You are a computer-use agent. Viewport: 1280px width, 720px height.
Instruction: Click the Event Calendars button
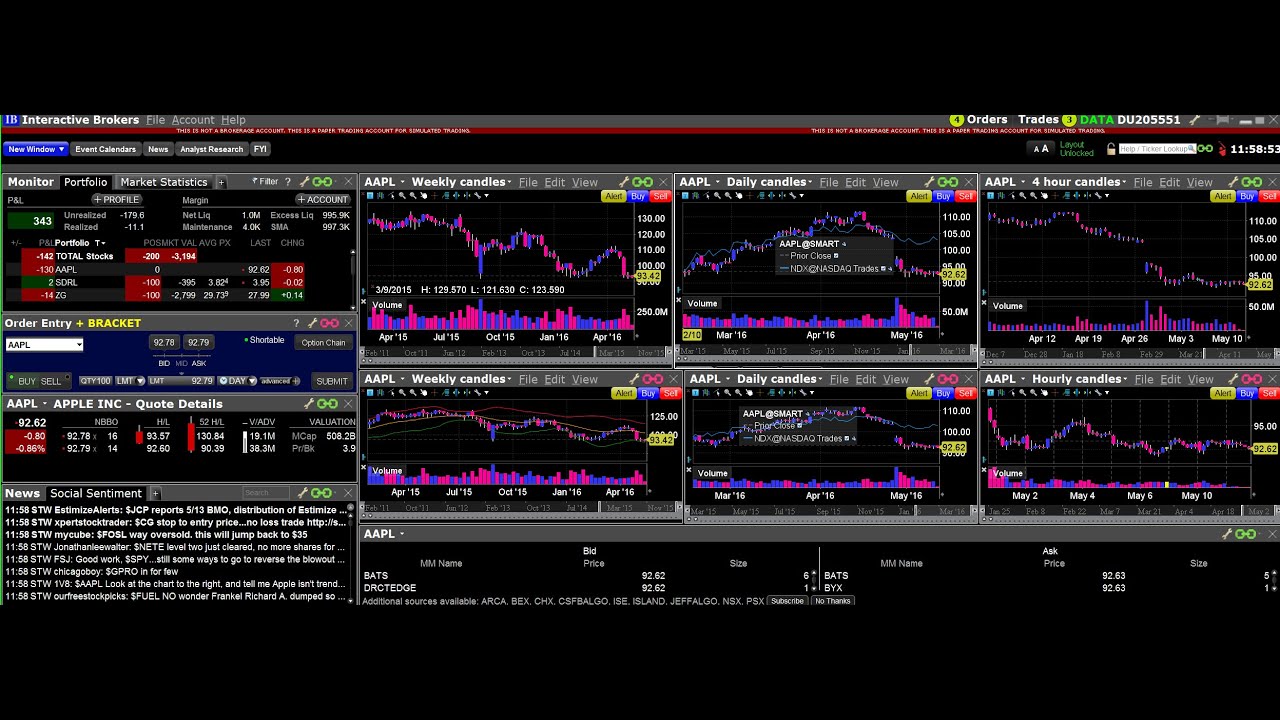(x=105, y=149)
